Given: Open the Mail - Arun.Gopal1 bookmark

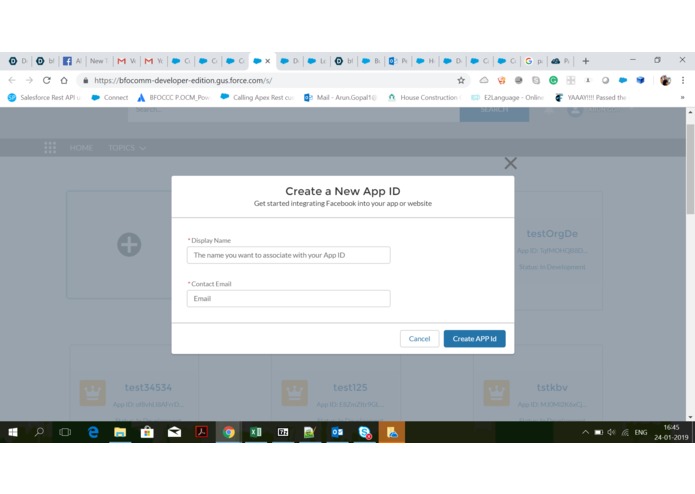Looking at the screenshot, I should 340,97.
